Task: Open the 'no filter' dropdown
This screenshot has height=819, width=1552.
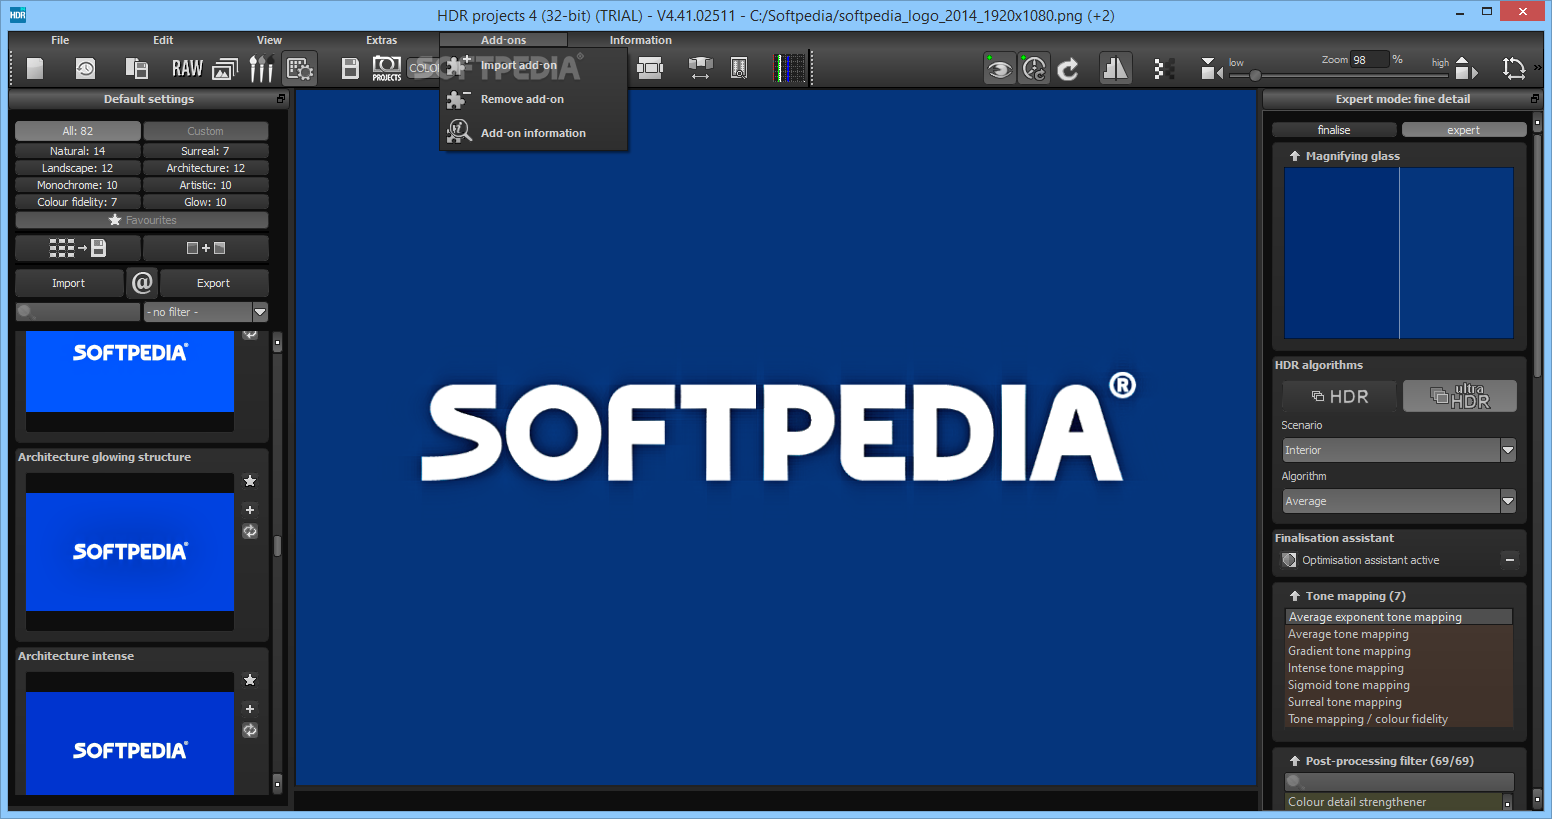Action: pos(206,312)
